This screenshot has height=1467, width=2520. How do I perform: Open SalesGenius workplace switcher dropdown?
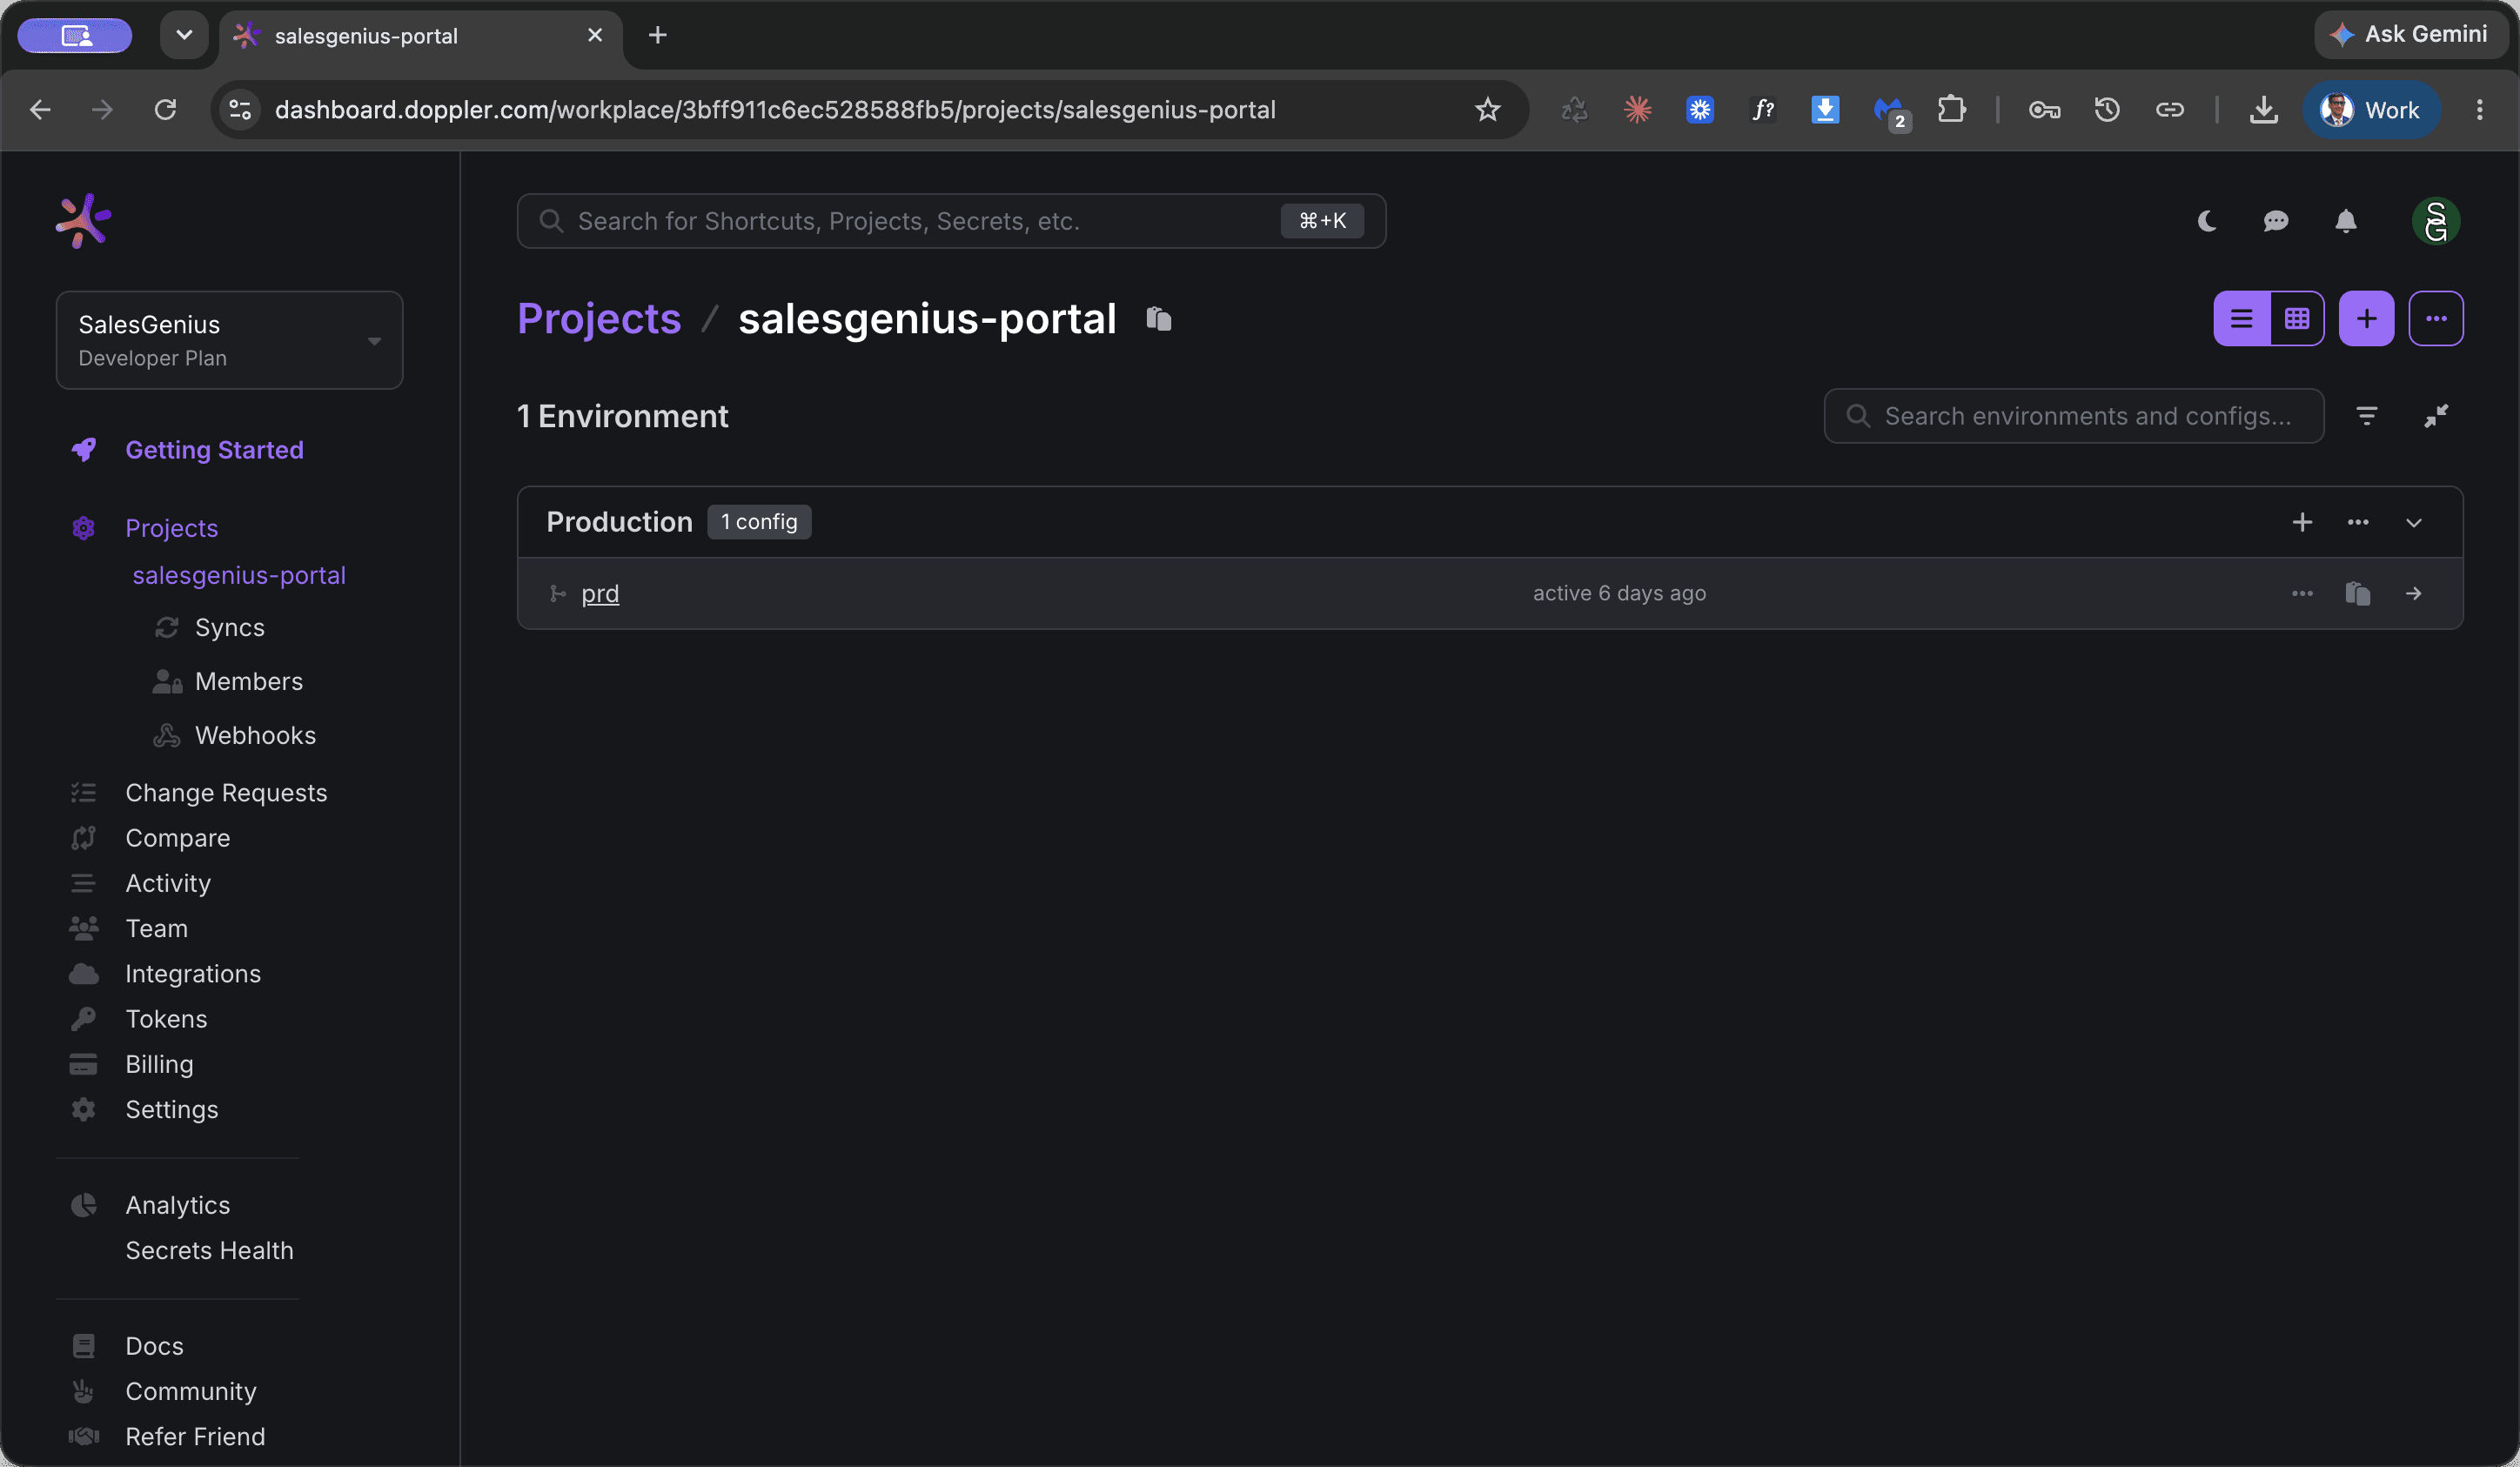point(229,340)
